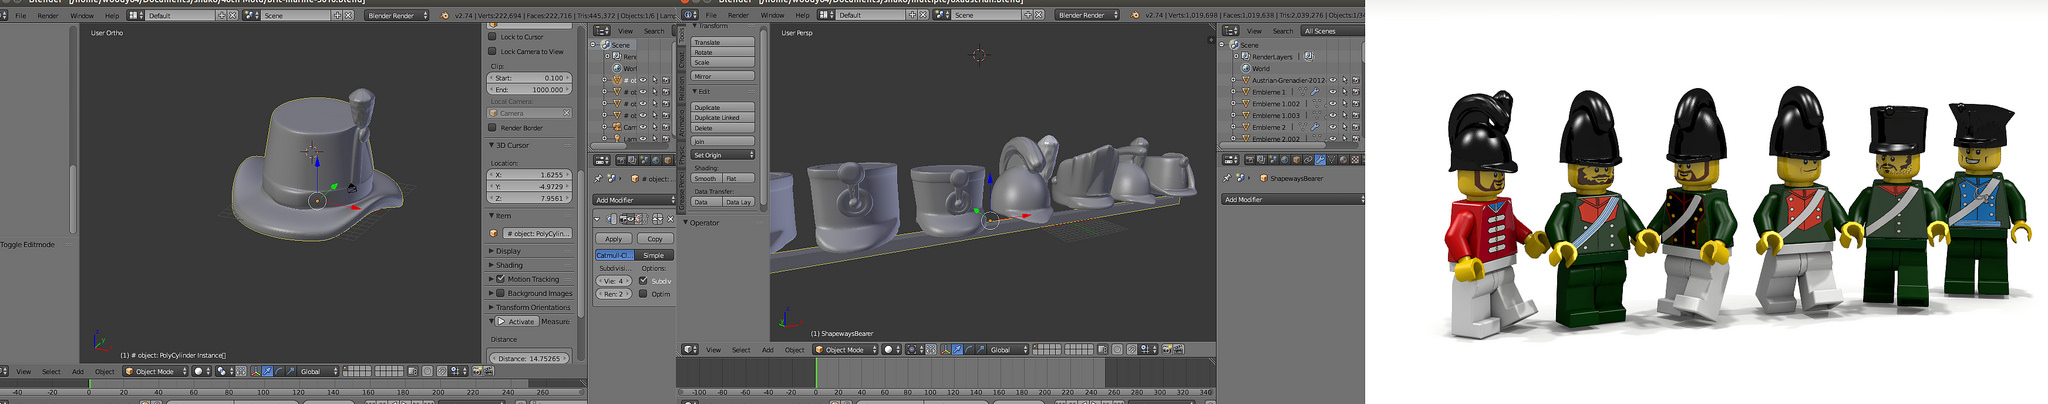Click the Rotate tool button
Screen dimensions: 2048x404
[x=723, y=52]
